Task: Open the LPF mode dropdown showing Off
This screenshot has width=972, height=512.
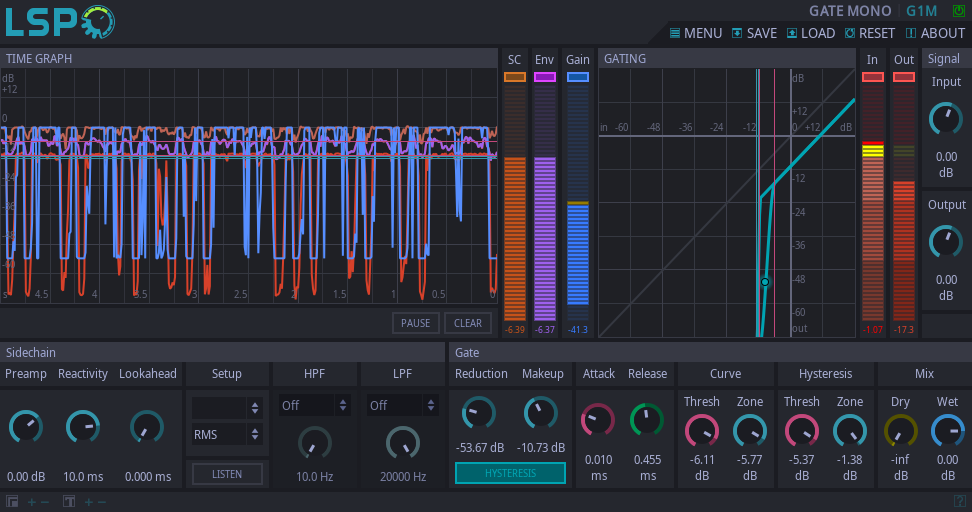Action: pos(403,405)
